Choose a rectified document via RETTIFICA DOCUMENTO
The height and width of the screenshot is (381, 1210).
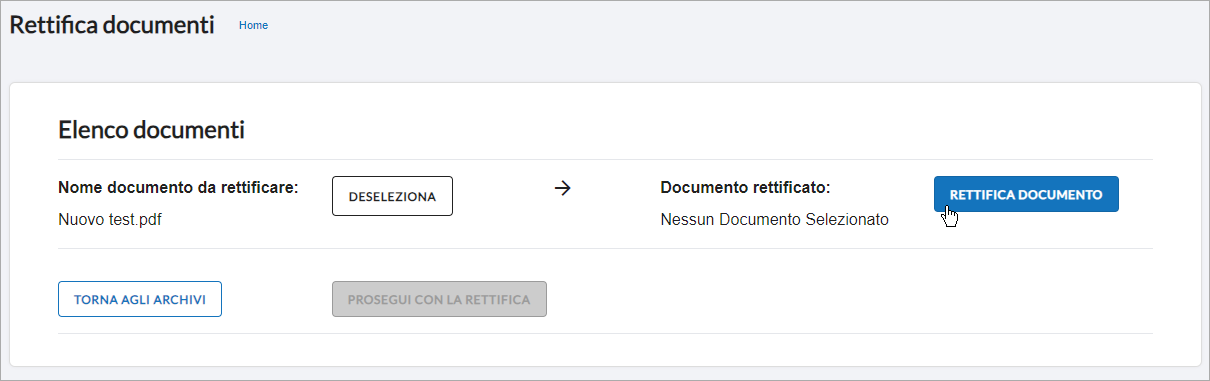(1026, 195)
